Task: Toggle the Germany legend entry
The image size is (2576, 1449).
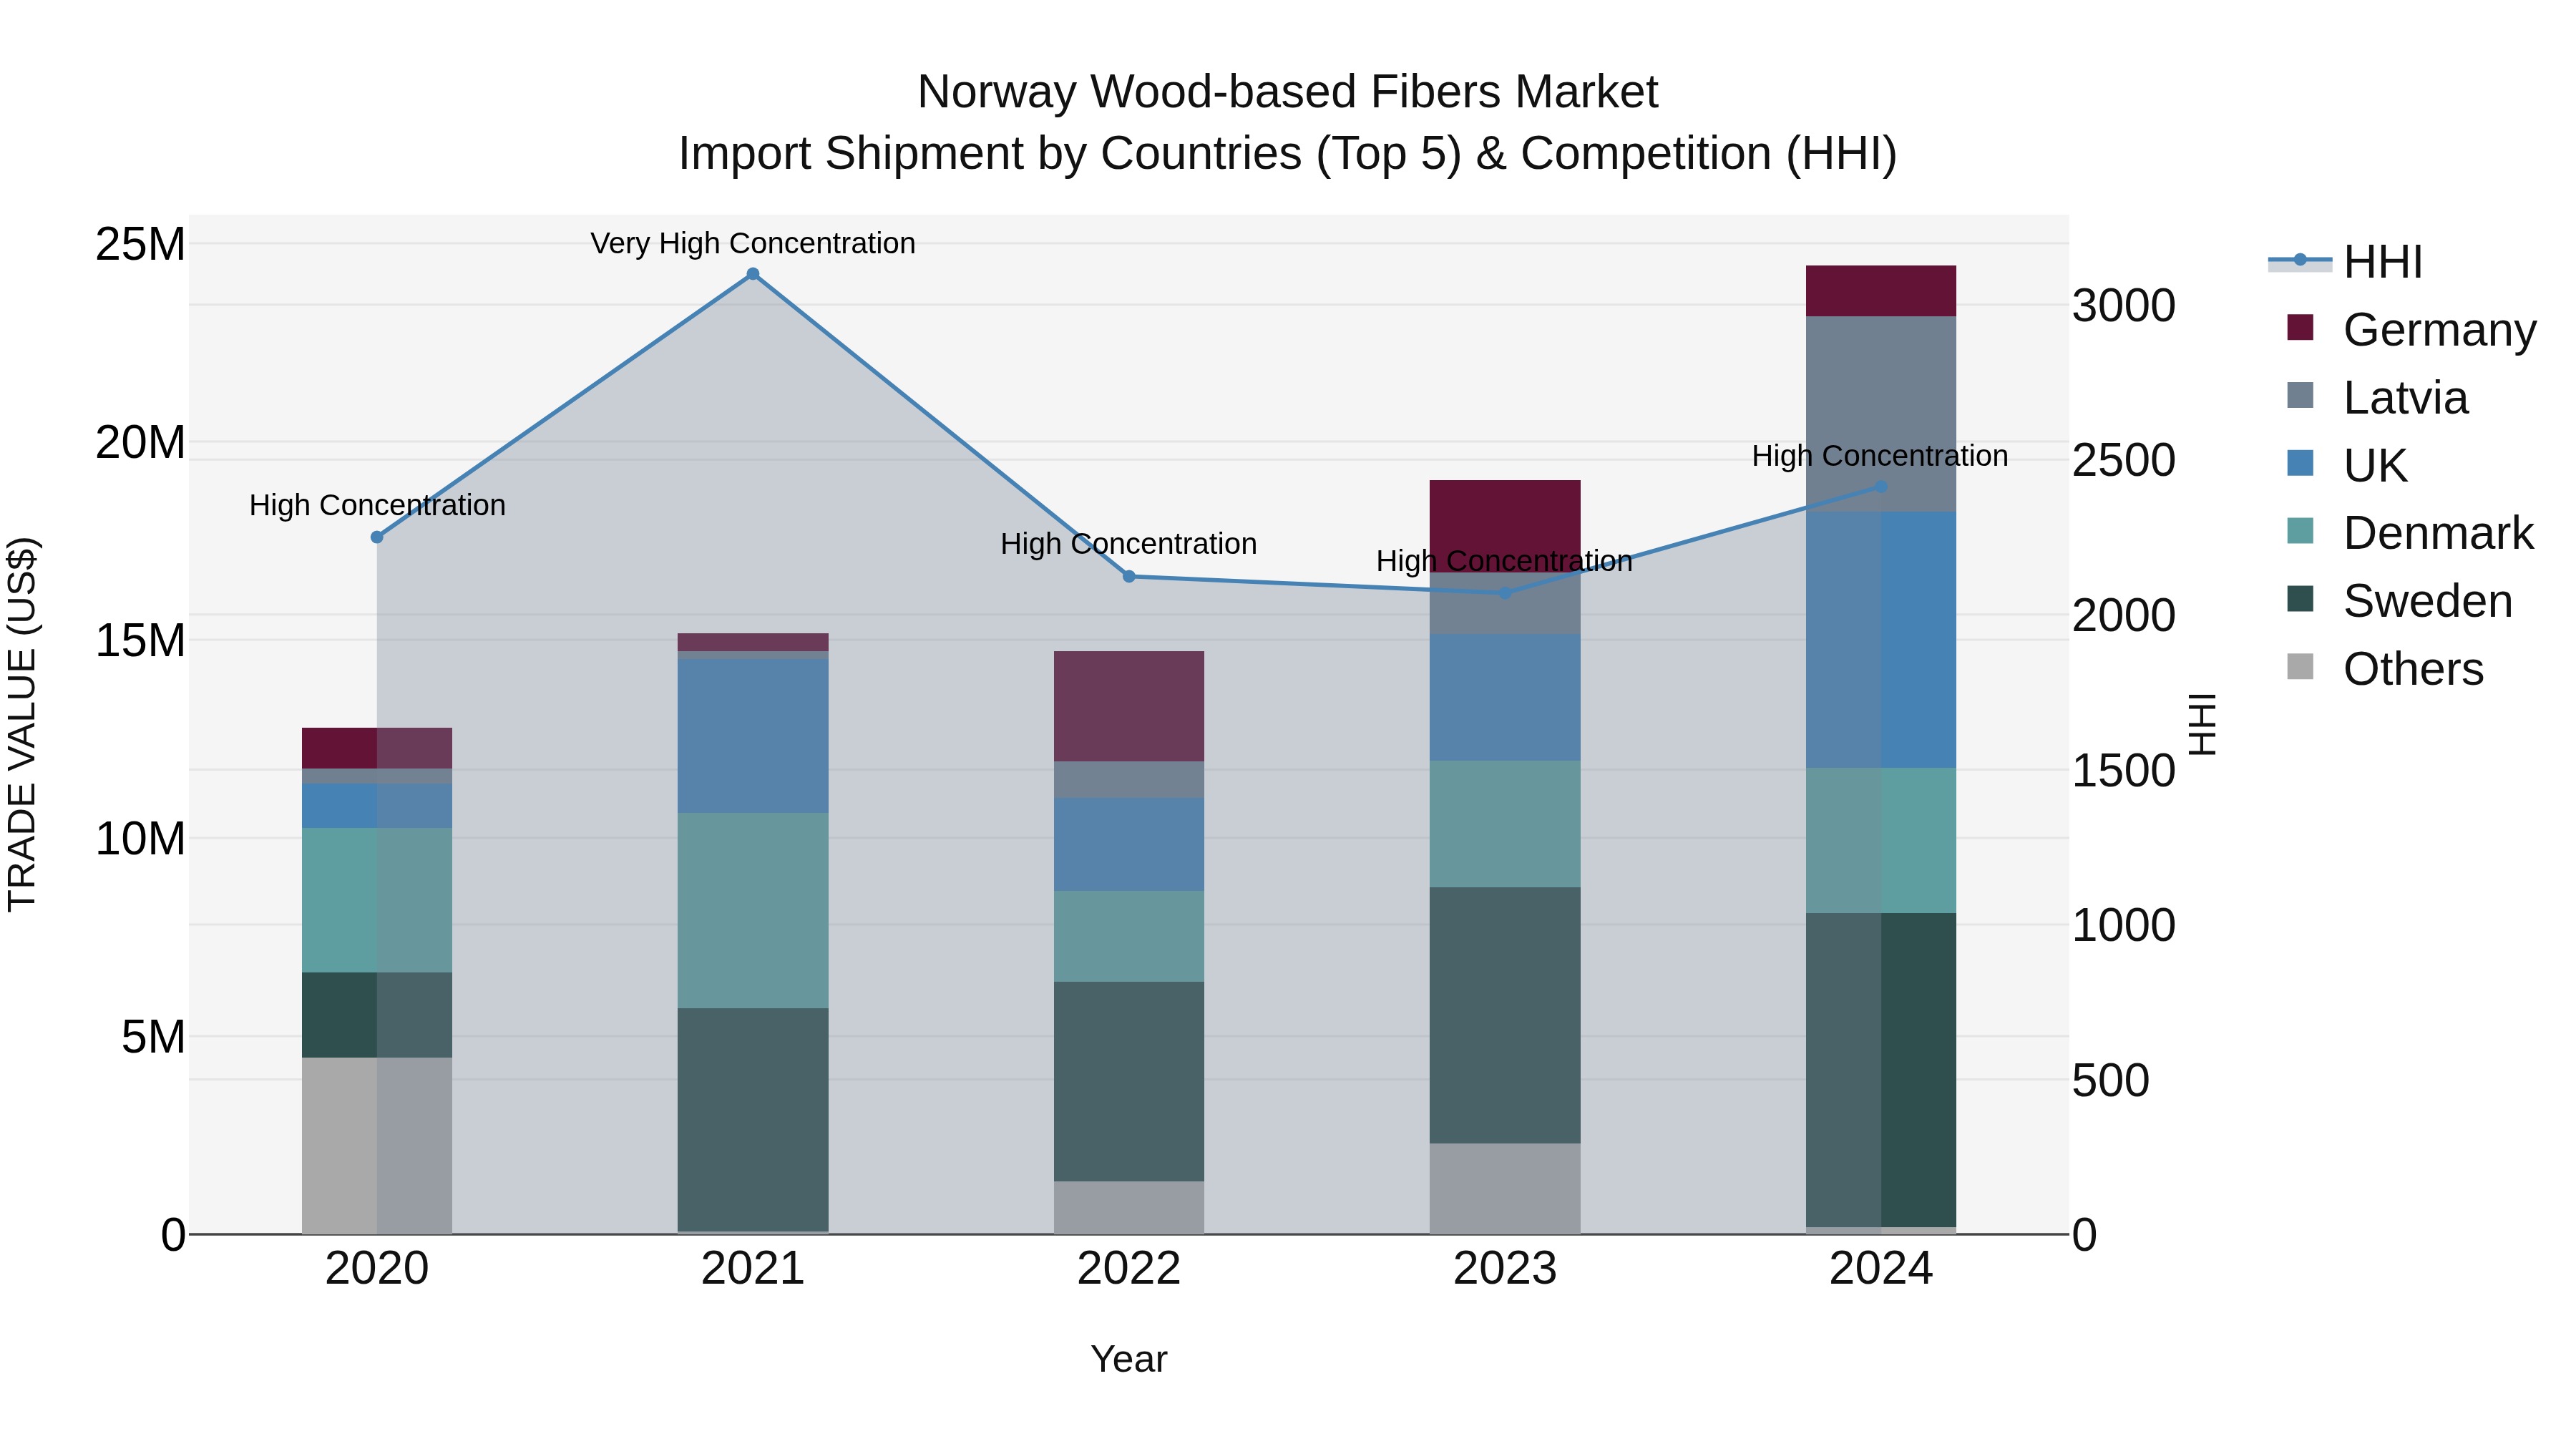Action: (x=2411, y=329)
